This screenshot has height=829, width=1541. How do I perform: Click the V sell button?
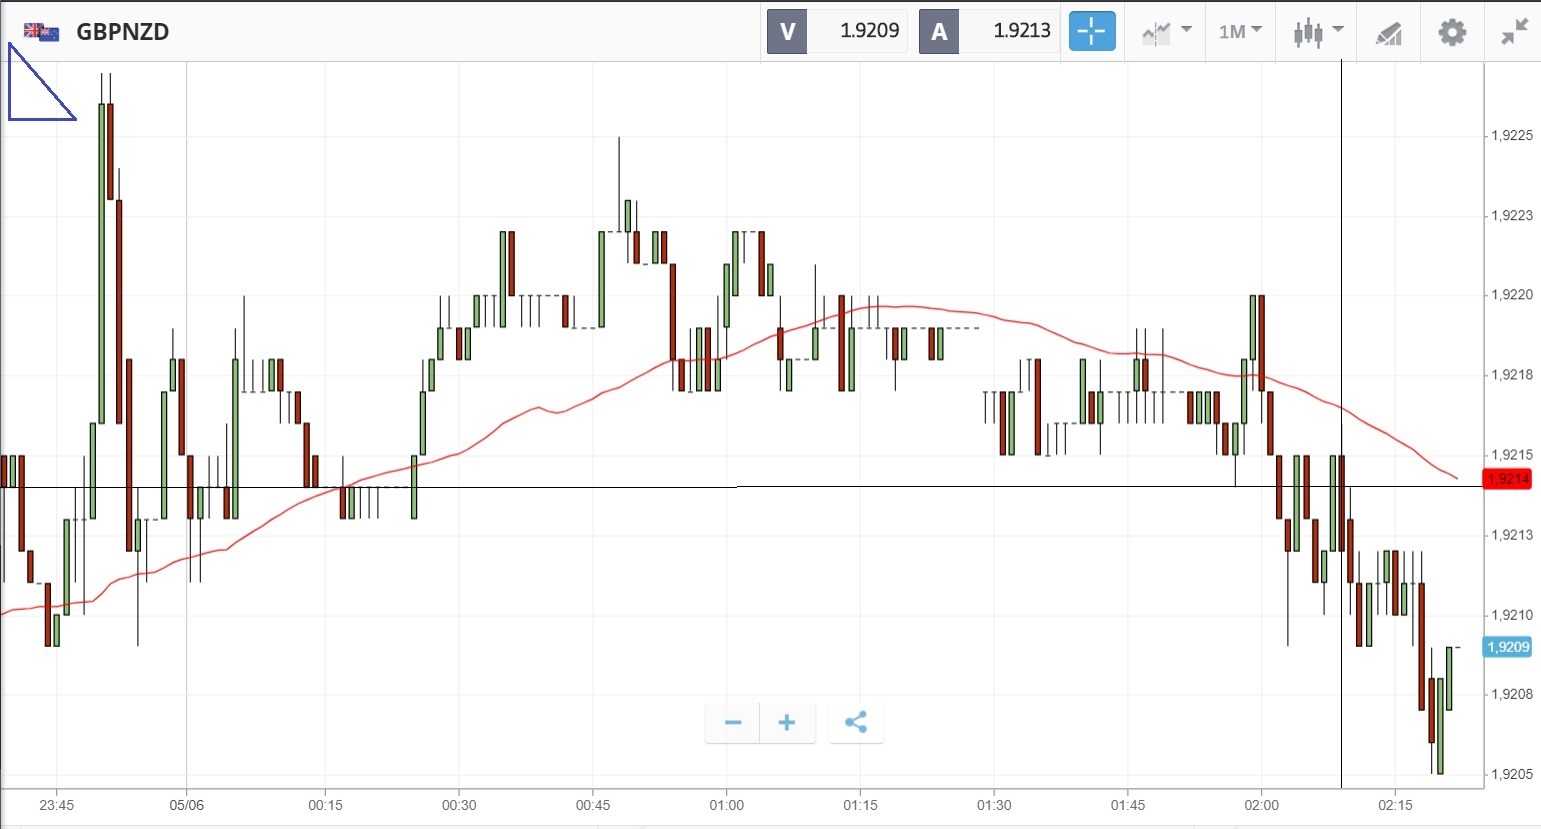[x=787, y=31]
